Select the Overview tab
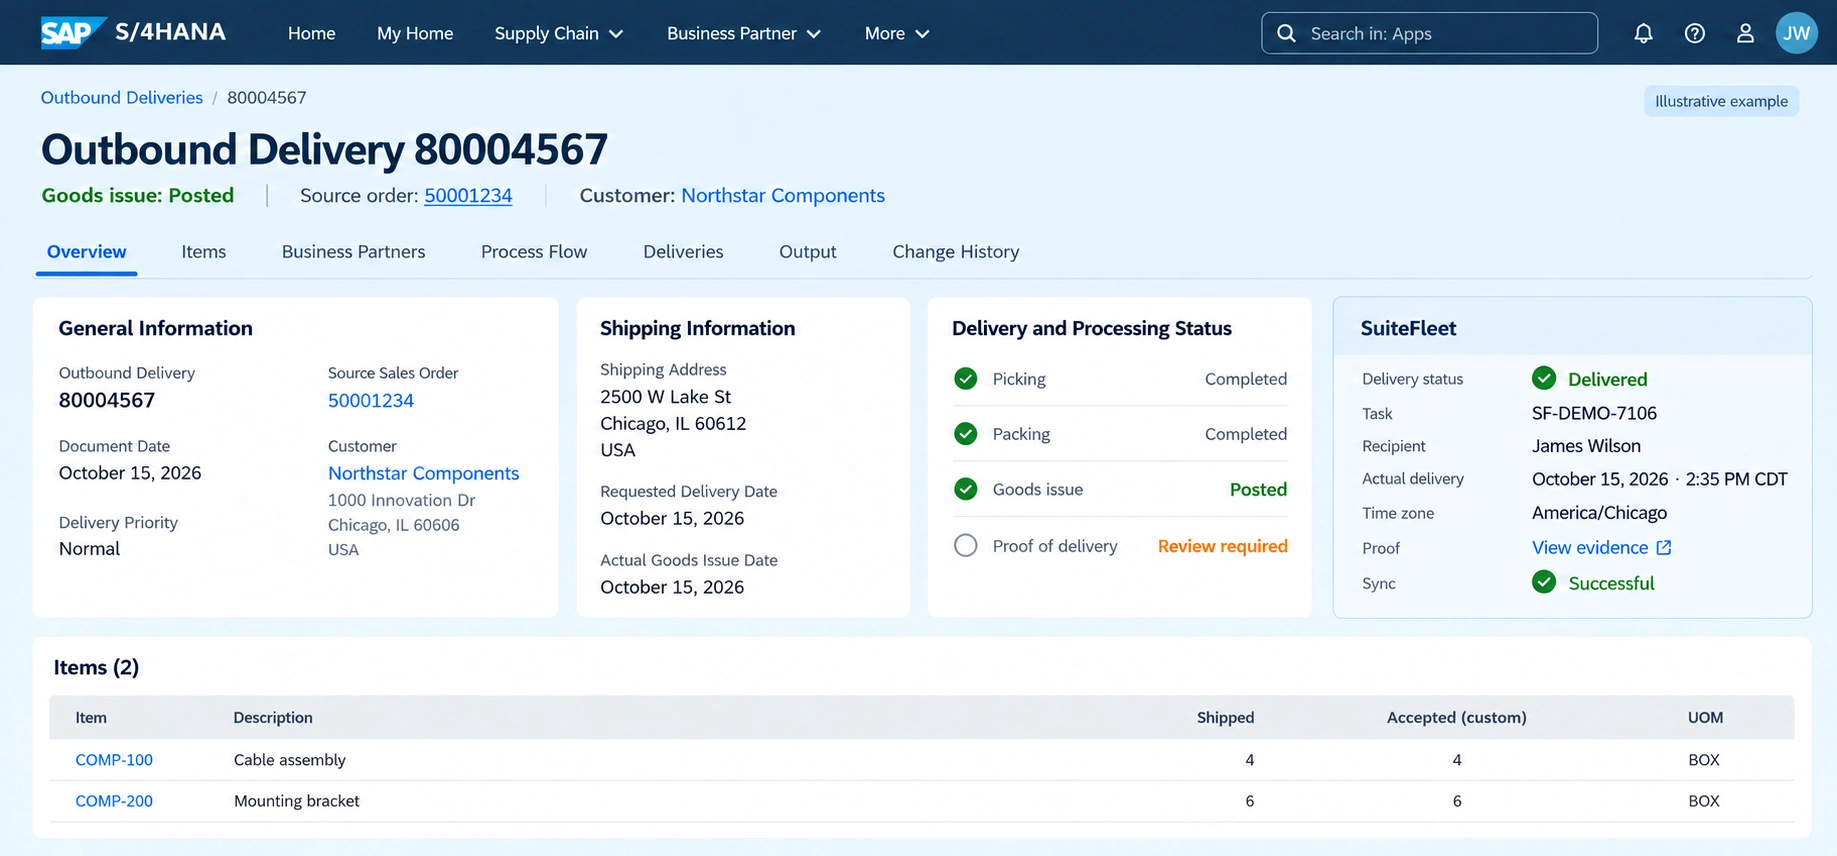The height and width of the screenshot is (856, 1837). (x=87, y=252)
